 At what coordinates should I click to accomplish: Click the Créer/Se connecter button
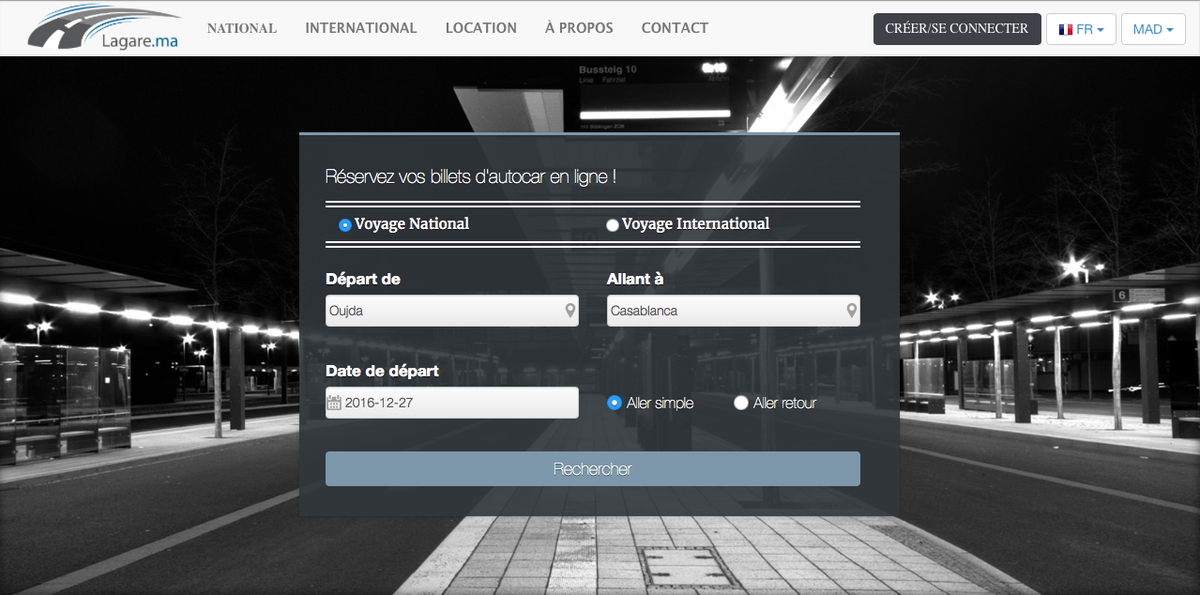957,29
